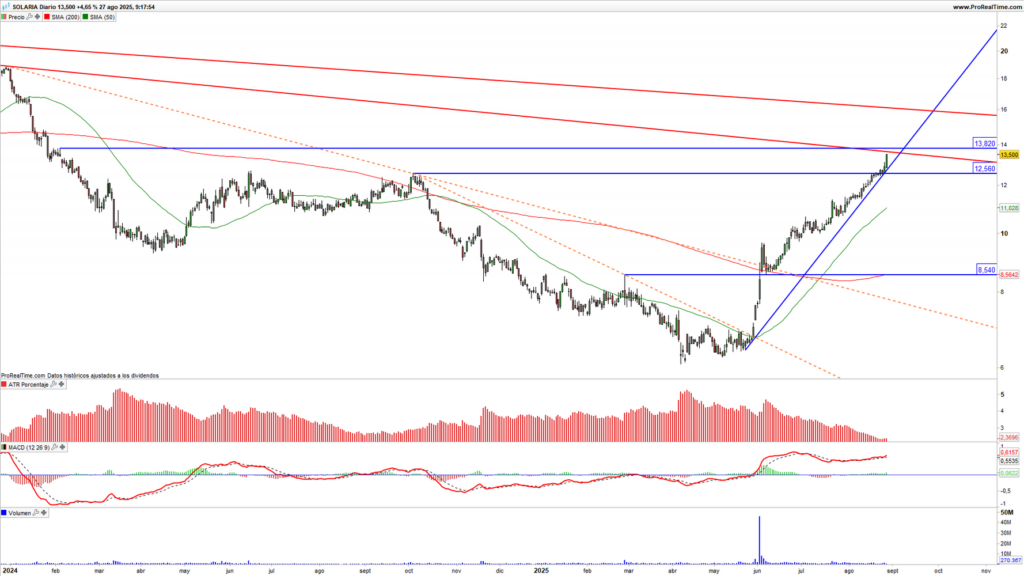Select the 13,820 horizontal line price label
Image resolution: width=1024 pixels, height=576 pixels.
coord(984,144)
